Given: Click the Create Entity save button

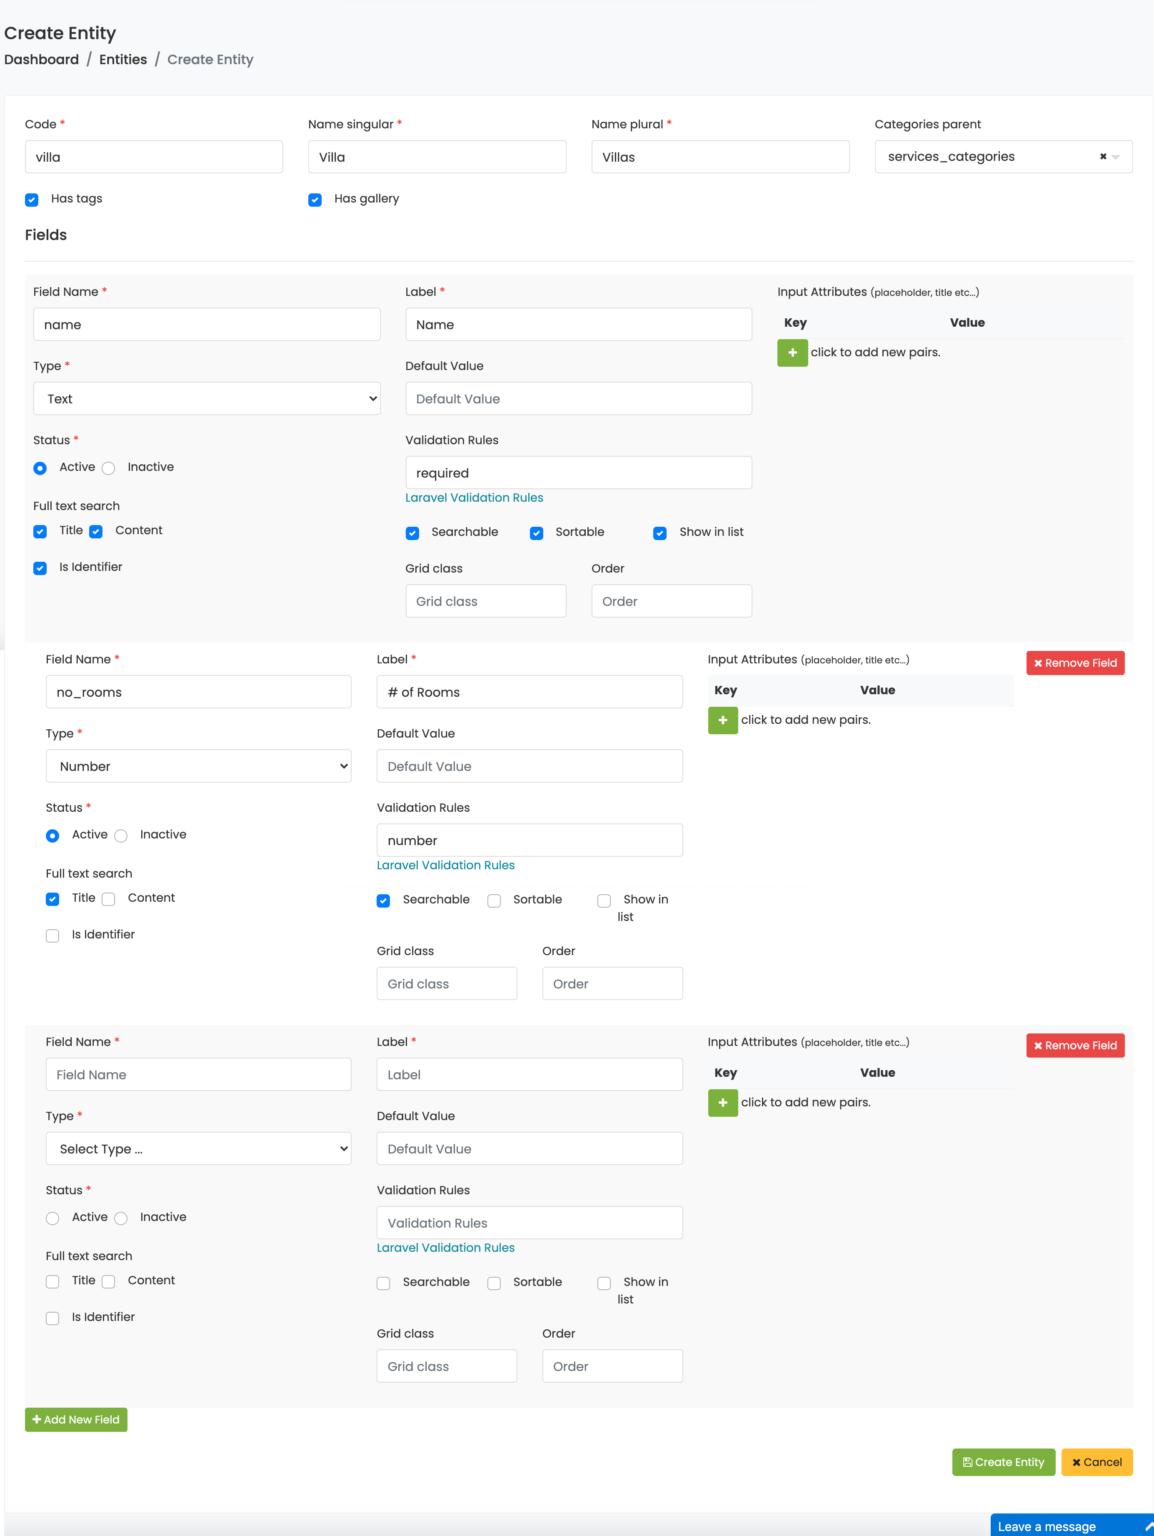Looking at the screenshot, I should tap(1002, 1462).
